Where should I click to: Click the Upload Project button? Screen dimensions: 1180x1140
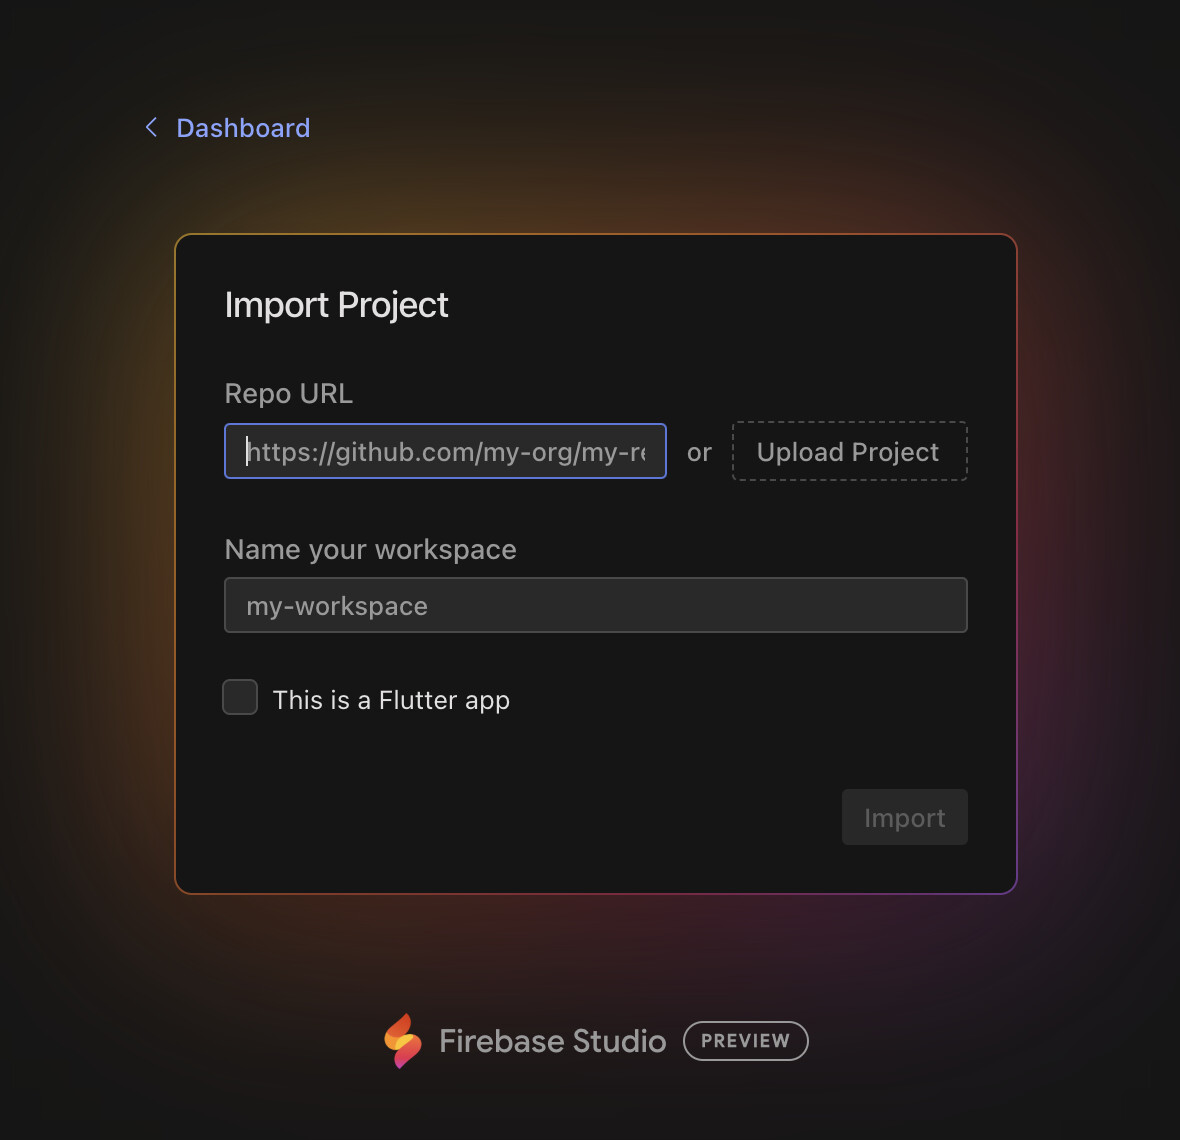pyautogui.click(x=850, y=451)
